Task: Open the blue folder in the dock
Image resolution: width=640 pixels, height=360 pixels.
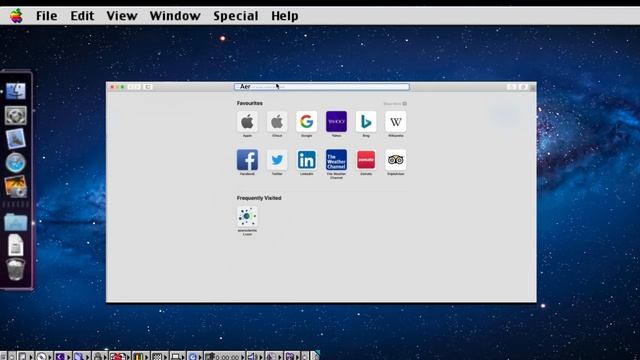Action: click(16, 222)
